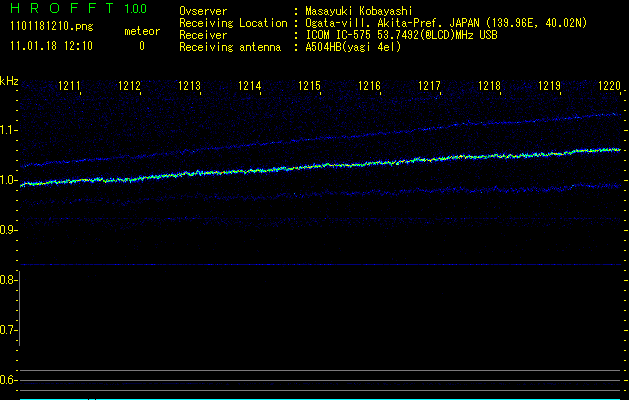Click the 0.8 kHz frequency label
The width and height of the screenshot is (629, 400).
coord(9,280)
